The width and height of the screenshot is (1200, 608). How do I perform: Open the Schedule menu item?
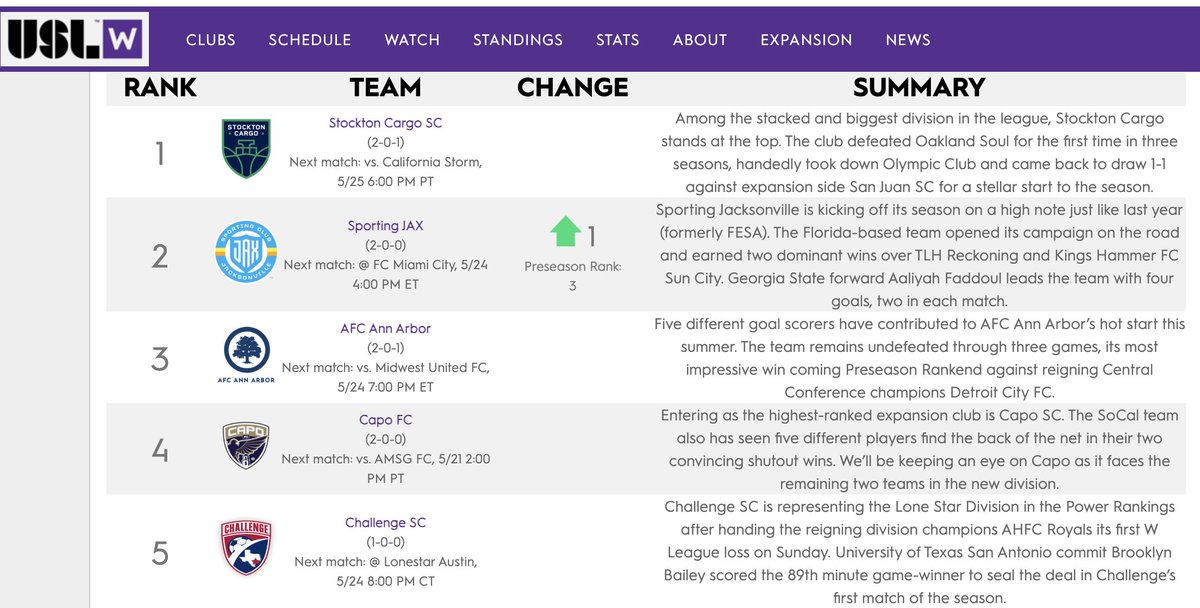(310, 40)
